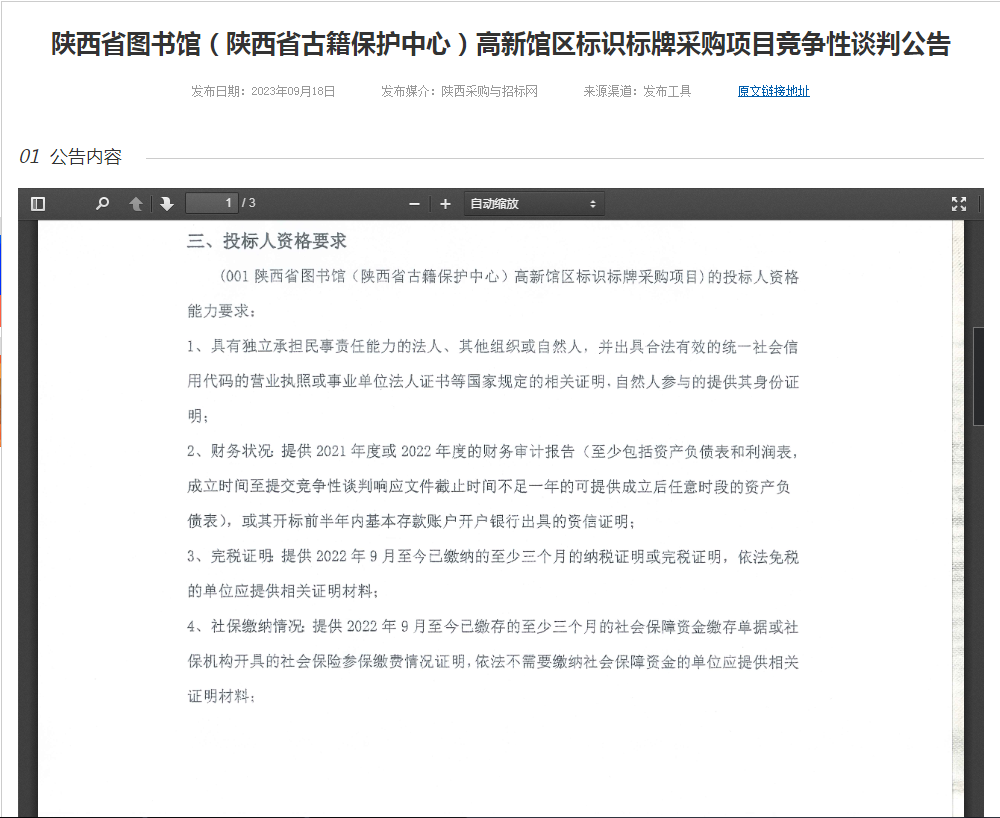The image size is (1000, 818).
Task: Go to the next PDF page
Action: tap(166, 204)
